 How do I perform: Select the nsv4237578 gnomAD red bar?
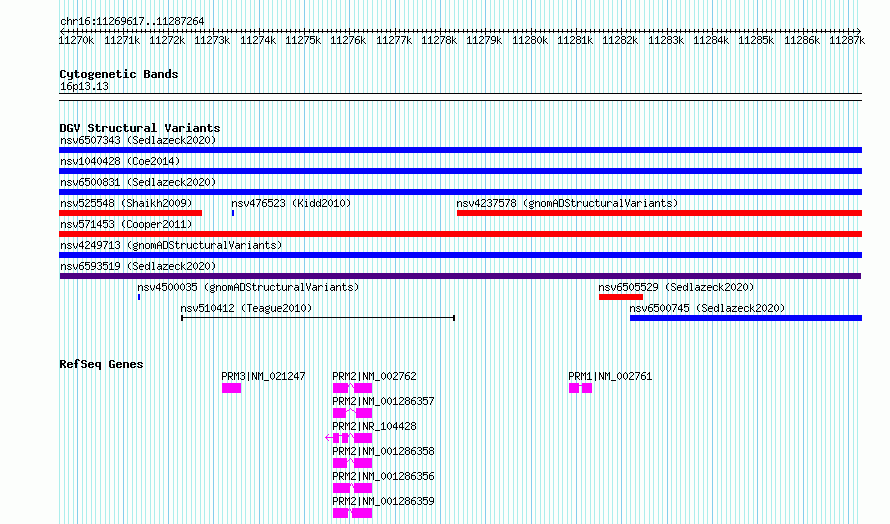660,213
